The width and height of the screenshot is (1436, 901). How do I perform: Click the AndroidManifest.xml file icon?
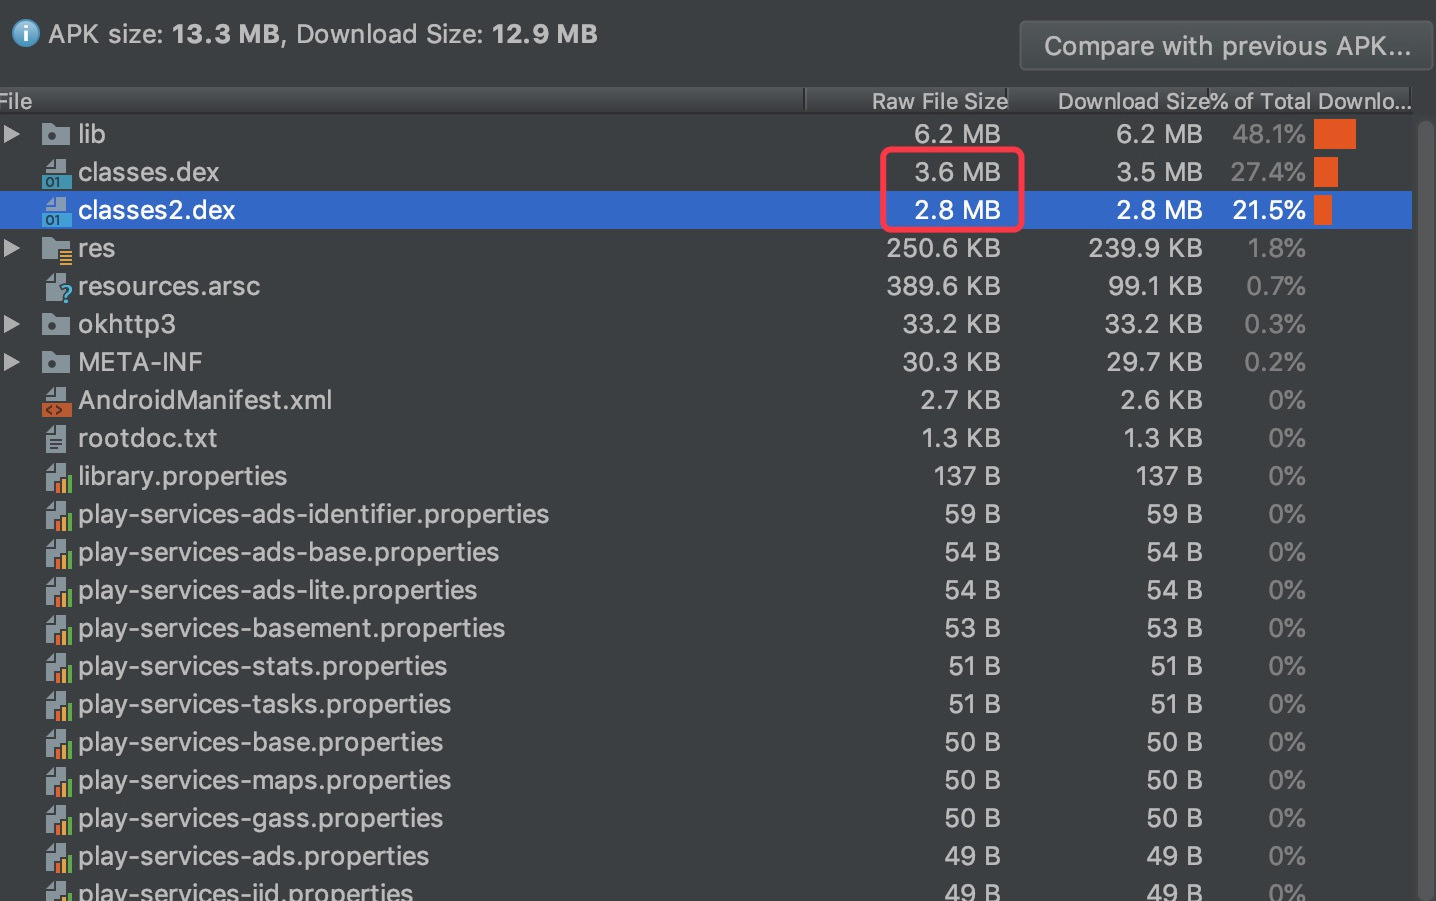[x=56, y=401]
